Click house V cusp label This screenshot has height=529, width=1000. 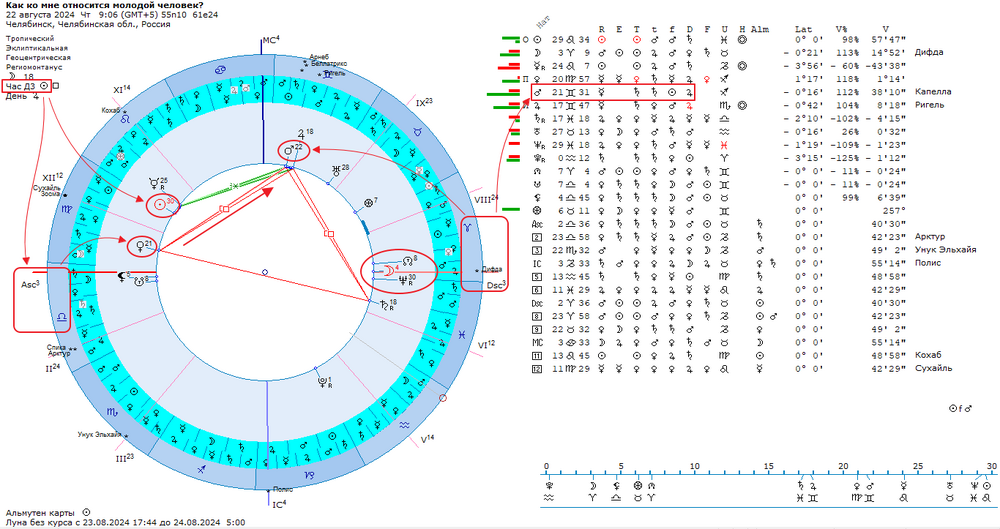[427, 440]
